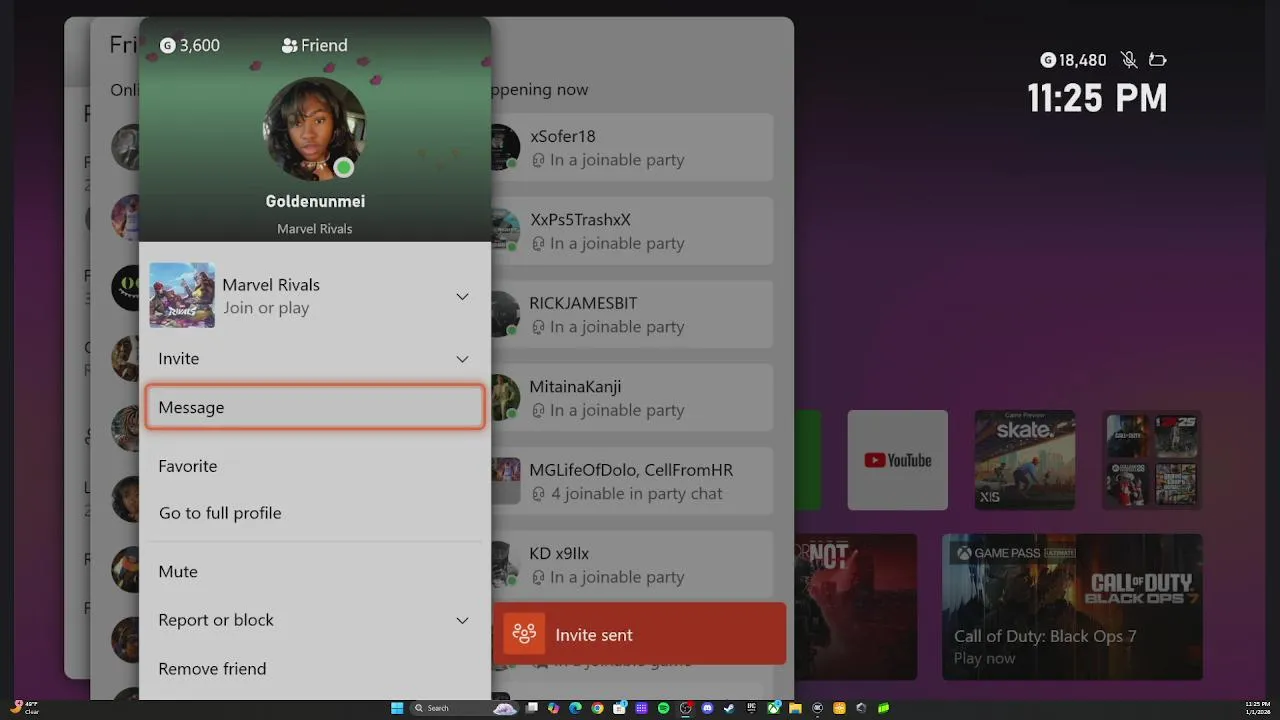Viewport: 1280px width, 720px height.
Task: Open MitainaKanji's joinable party entry
Action: click(632, 397)
